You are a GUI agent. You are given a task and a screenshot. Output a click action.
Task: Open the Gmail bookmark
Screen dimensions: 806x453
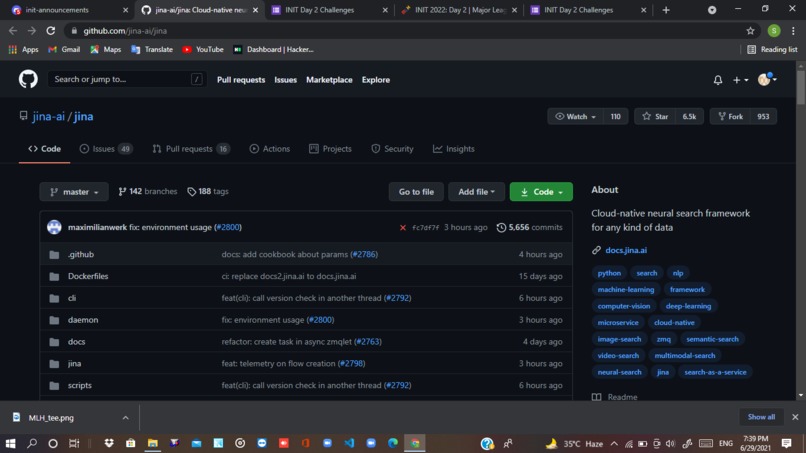tap(64, 49)
